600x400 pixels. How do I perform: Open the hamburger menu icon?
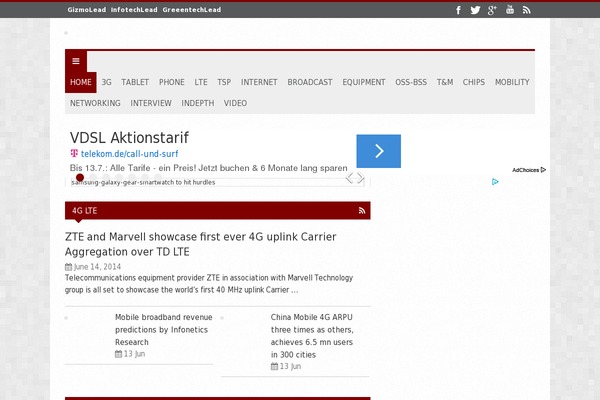click(x=76, y=61)
